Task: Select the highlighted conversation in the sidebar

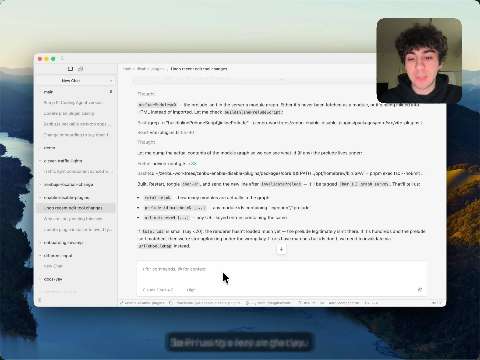Action: [x=76, y=208]
